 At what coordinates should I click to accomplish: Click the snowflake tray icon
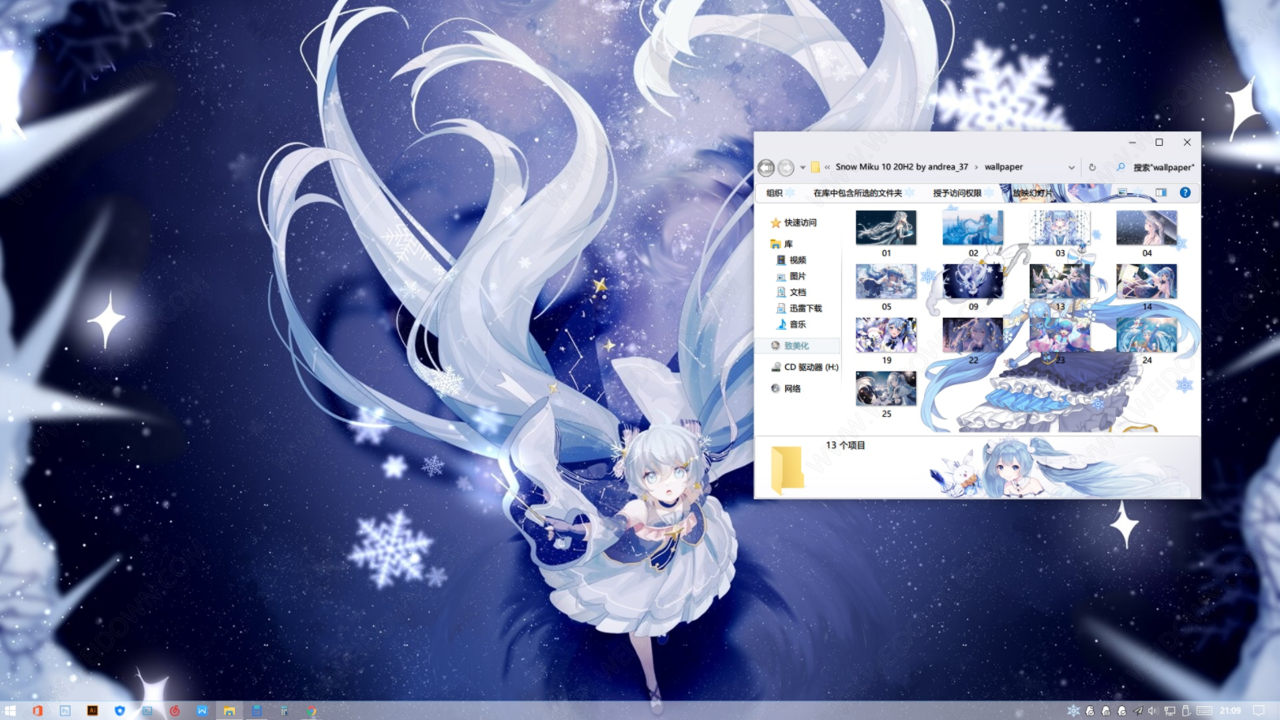point(1073,711)
